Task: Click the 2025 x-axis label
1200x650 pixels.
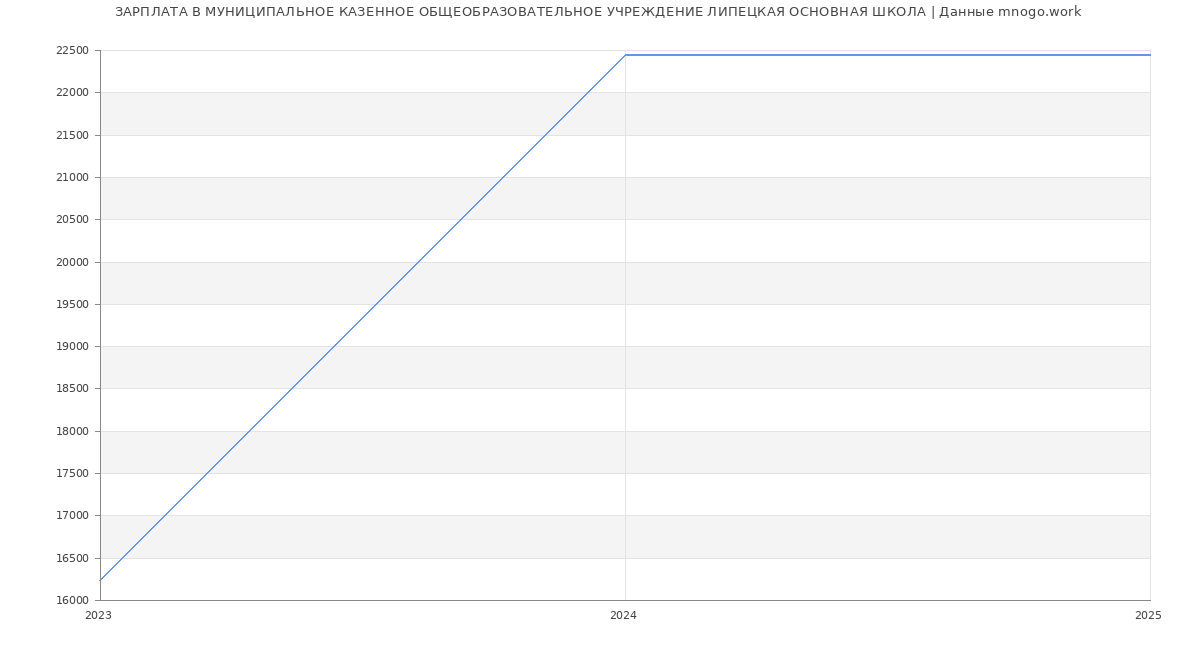Action: tap(1148, 616)
